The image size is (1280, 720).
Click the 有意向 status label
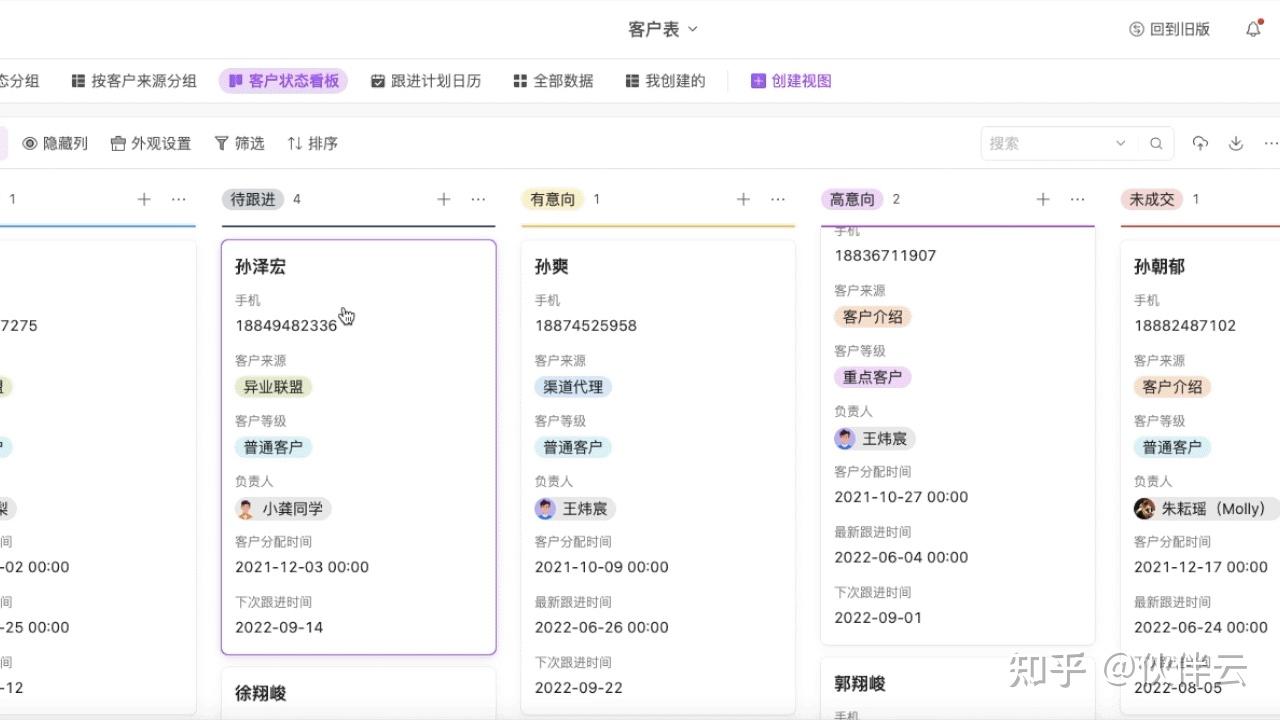[x=553, y=200]
